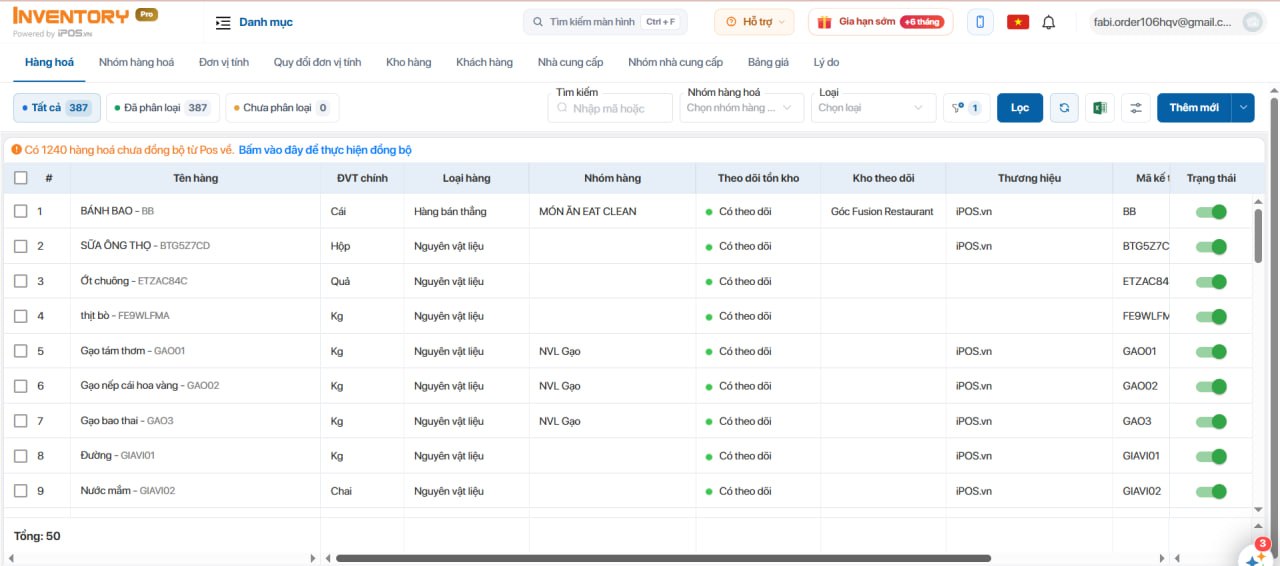Open column settings sliders icon
The height and width of the screenshot is (566, 1280).
(x=1135, y=108)
